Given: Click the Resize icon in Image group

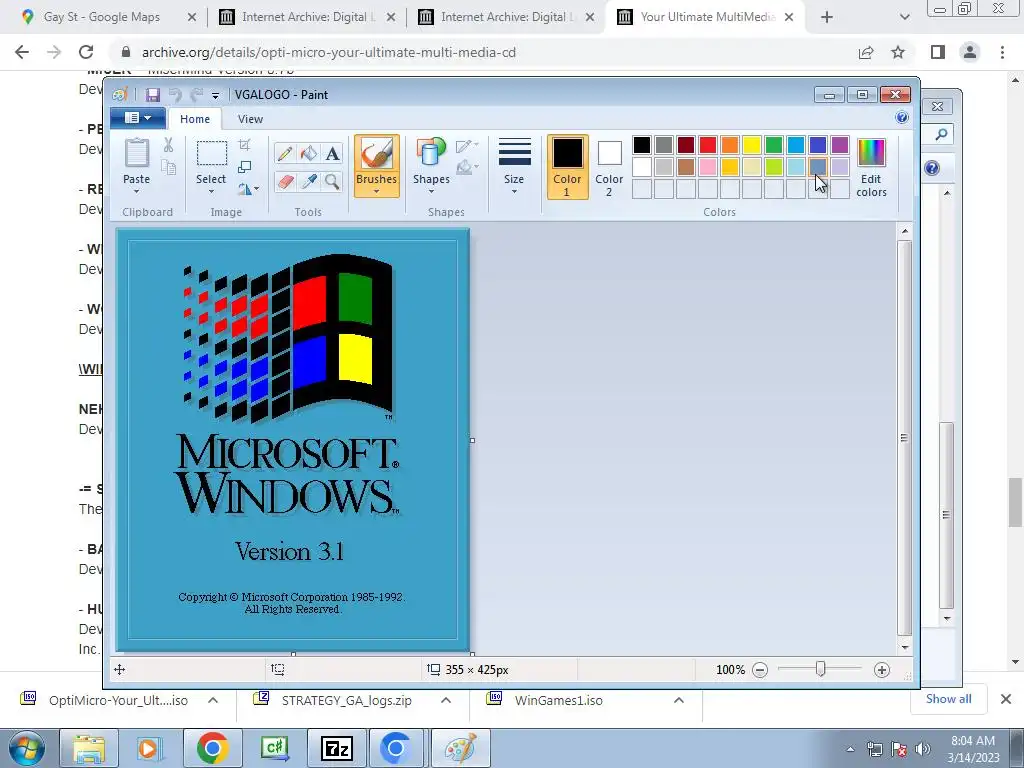Looking at the screenshot, I should 244,167.
